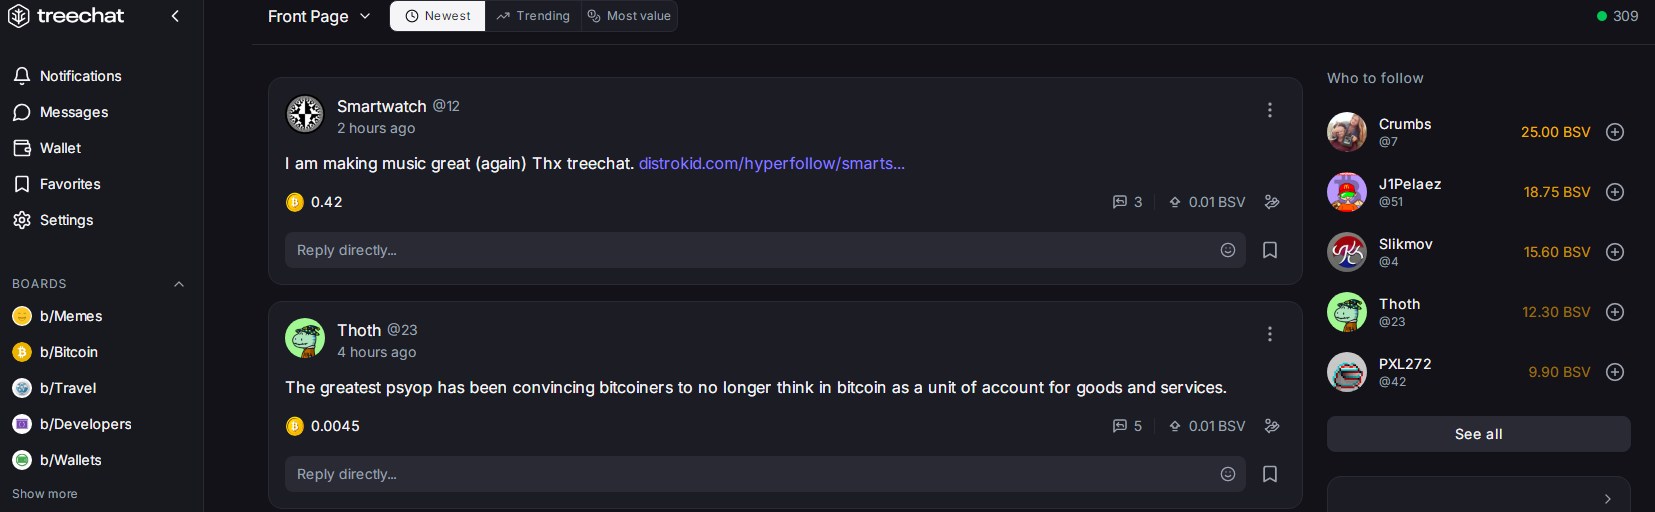The width and height of the screenshot is (1655, 512).
Task: Upvote Smartwatch's post for 0.01 BSV
Action: (1207, 202)
